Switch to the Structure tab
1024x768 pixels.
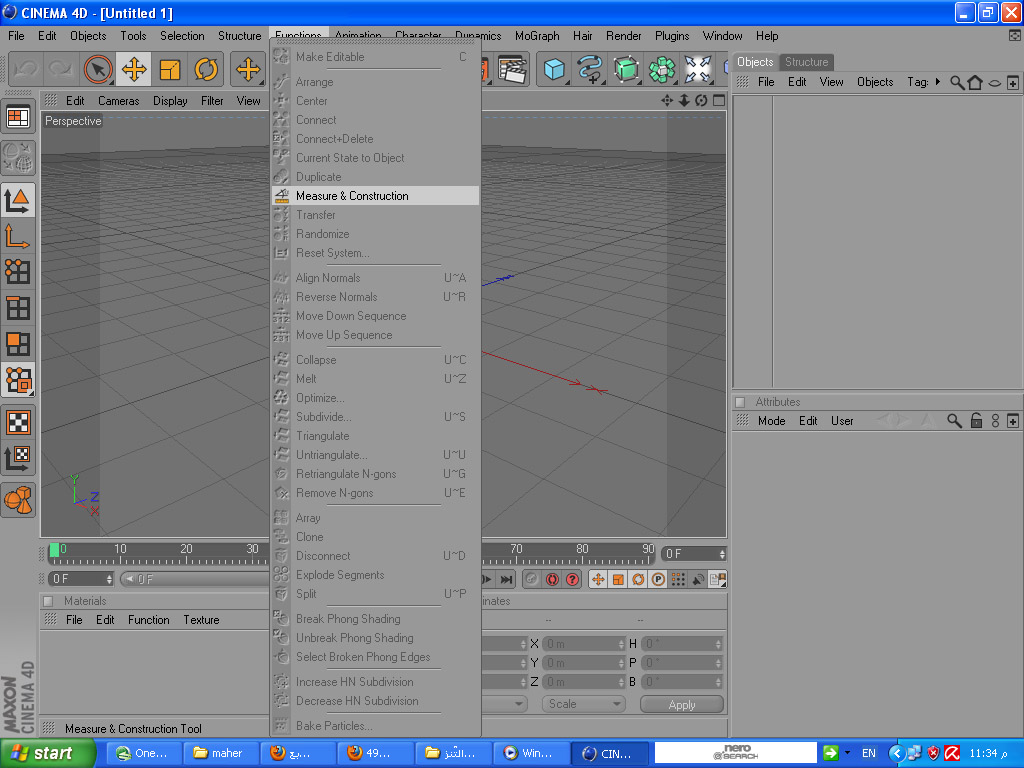click(x=807, y=62)
